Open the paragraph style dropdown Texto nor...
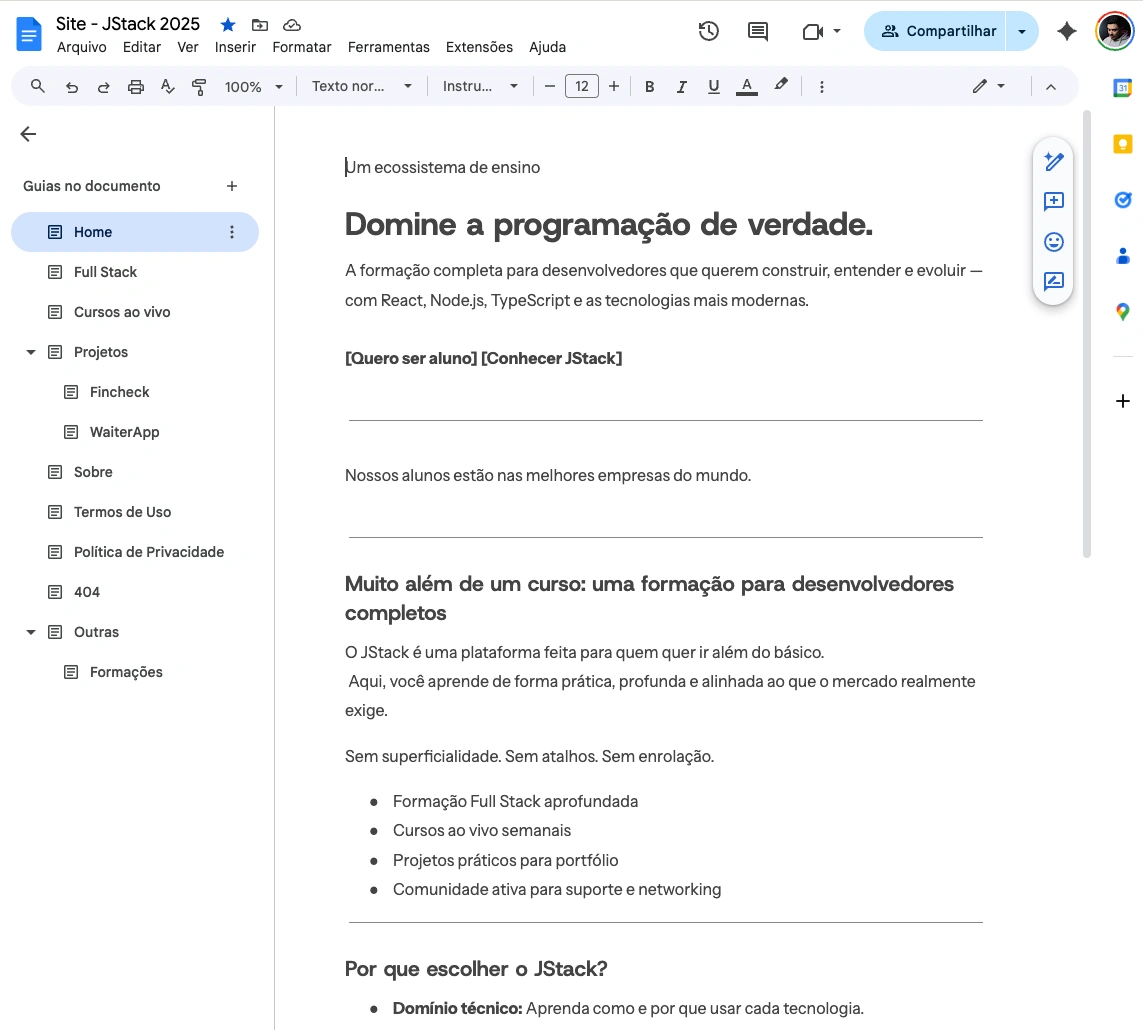 coord(362,87)
